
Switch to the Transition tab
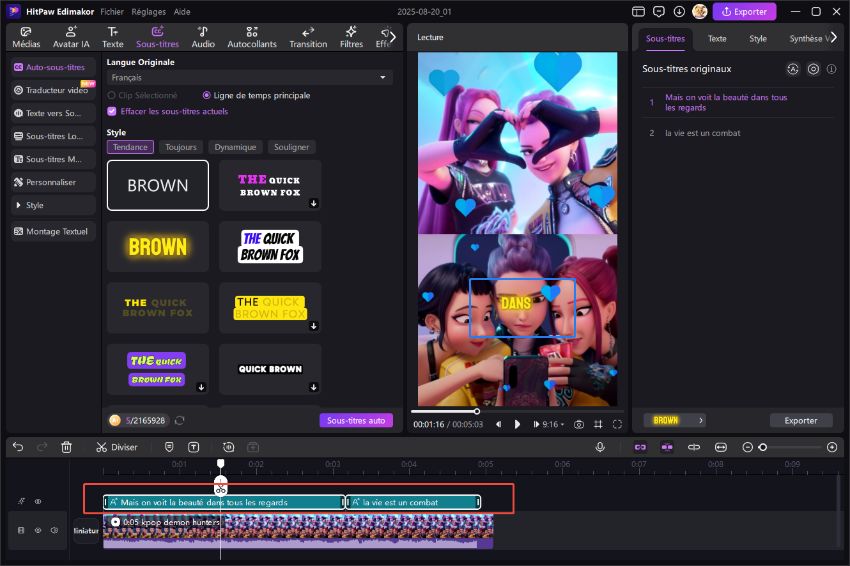tap(308, 37)
